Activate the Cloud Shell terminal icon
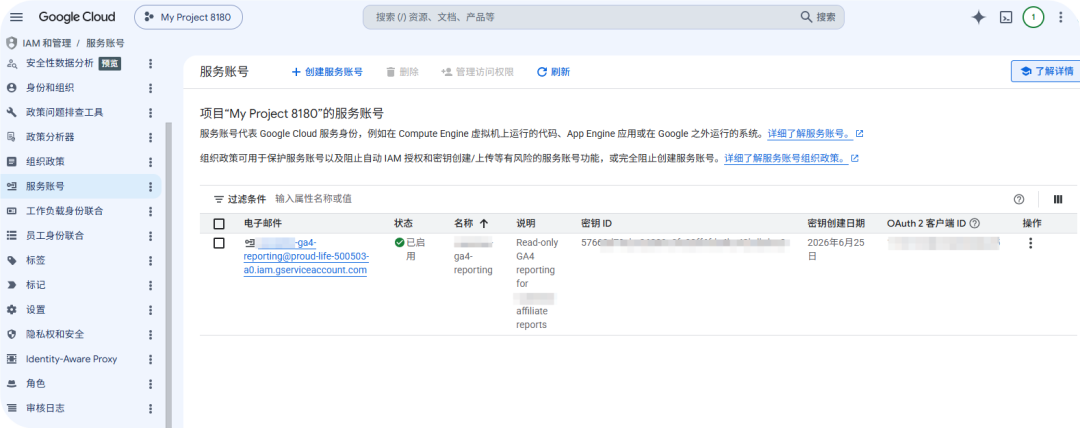Image resolution: width=1080 pixels, height=428 pixels. (1006, 18)
